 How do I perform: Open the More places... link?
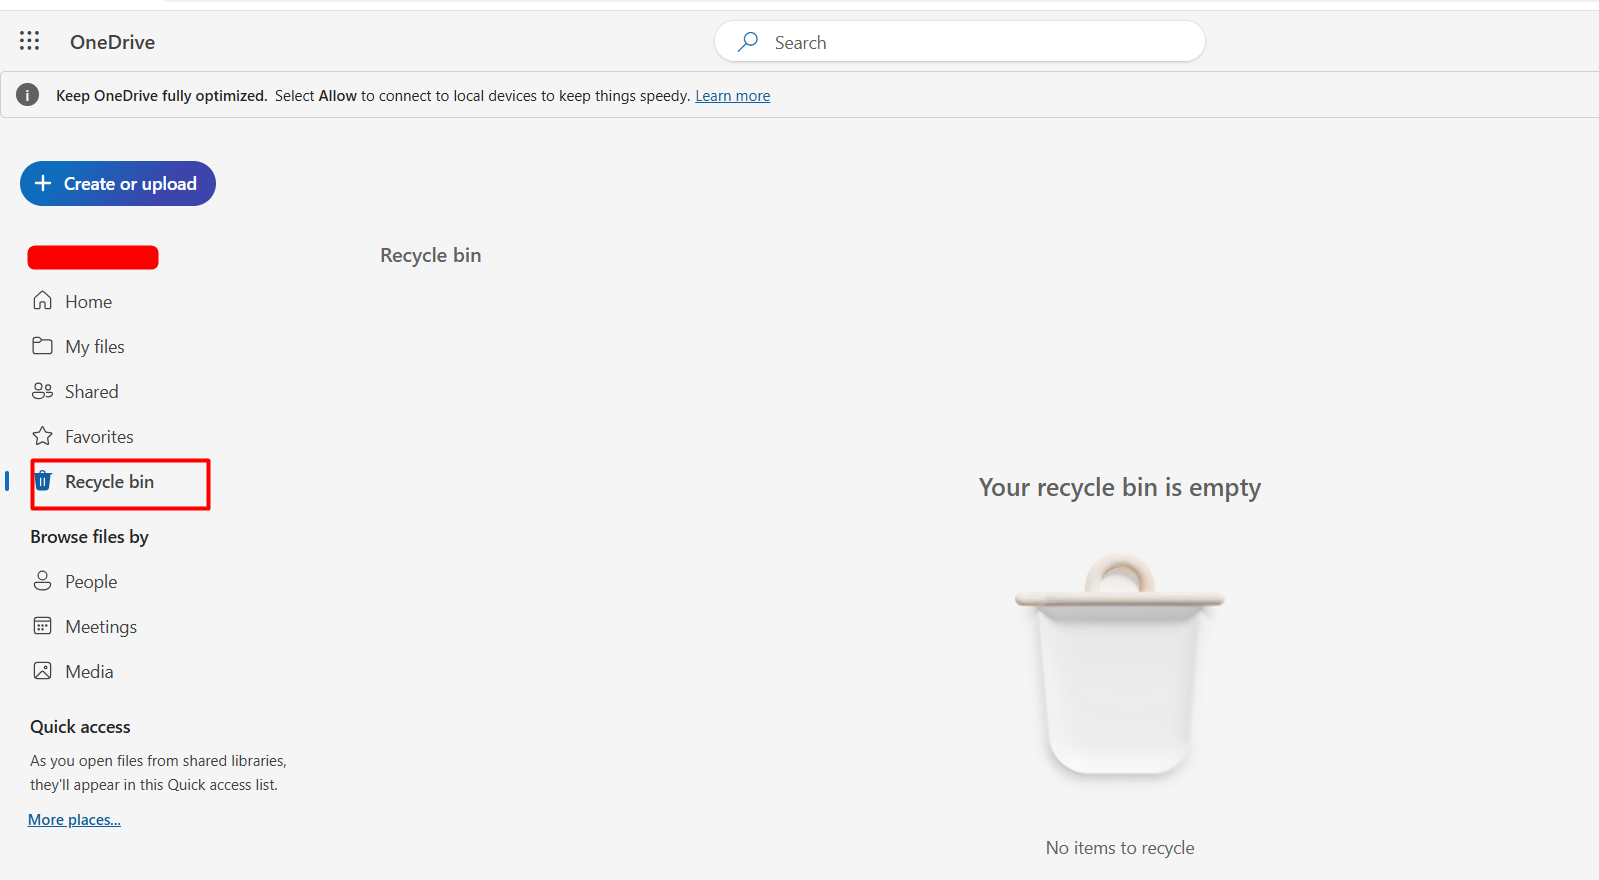(74, 820)
